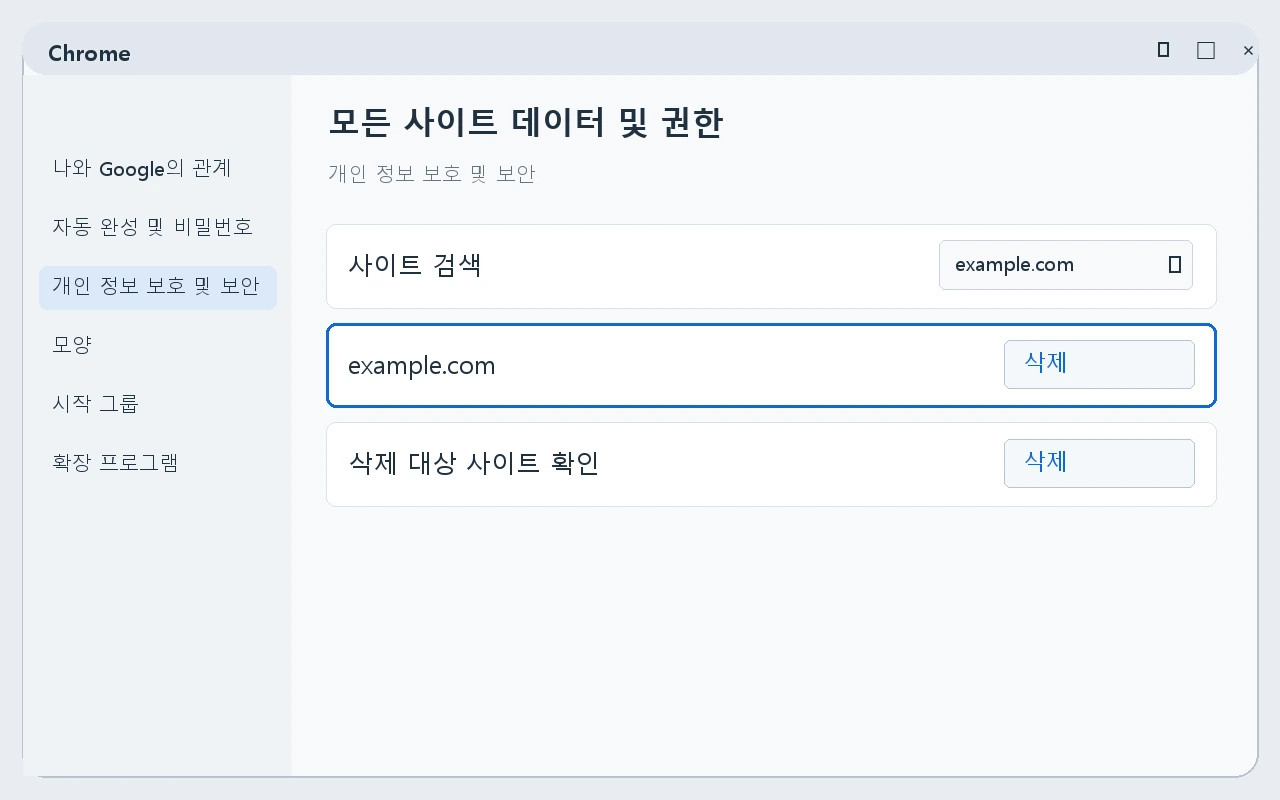Screen dimensions: 1280x800
Task: Click the 개인 정보 보호 및 보안 subtitle under heading
Action: (432, 174)
